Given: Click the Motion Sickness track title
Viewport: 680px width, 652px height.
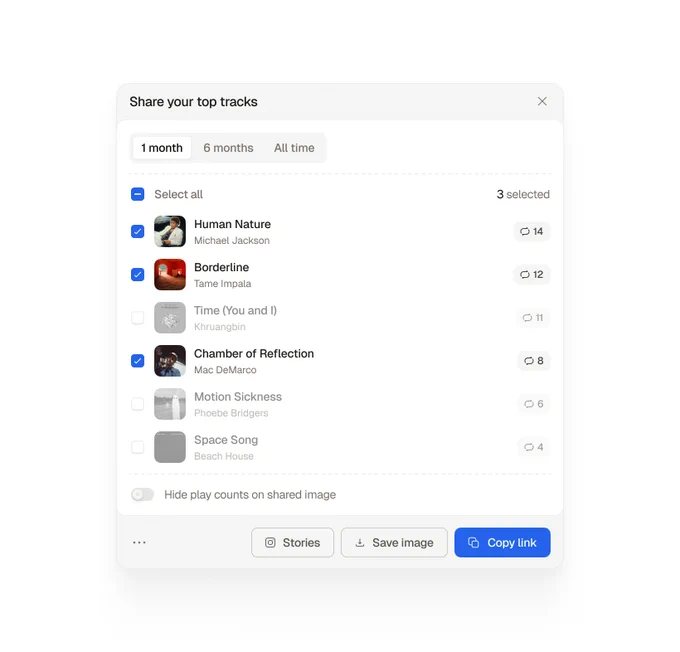Looking at the screenshot, I should 238,397.
